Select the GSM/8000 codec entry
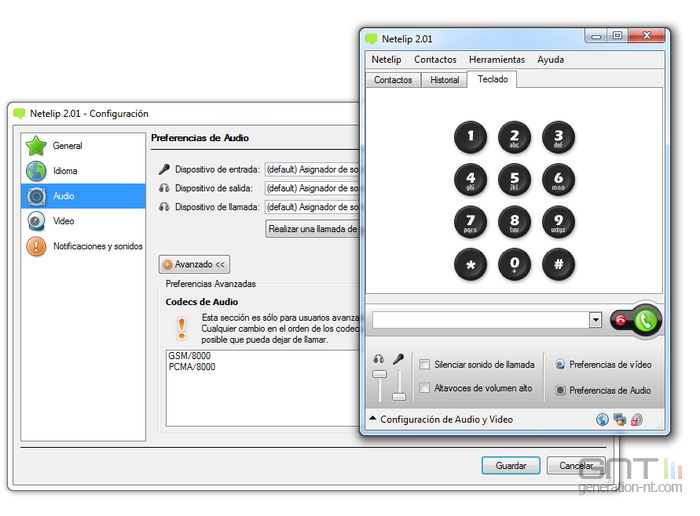 click(189, 356)
